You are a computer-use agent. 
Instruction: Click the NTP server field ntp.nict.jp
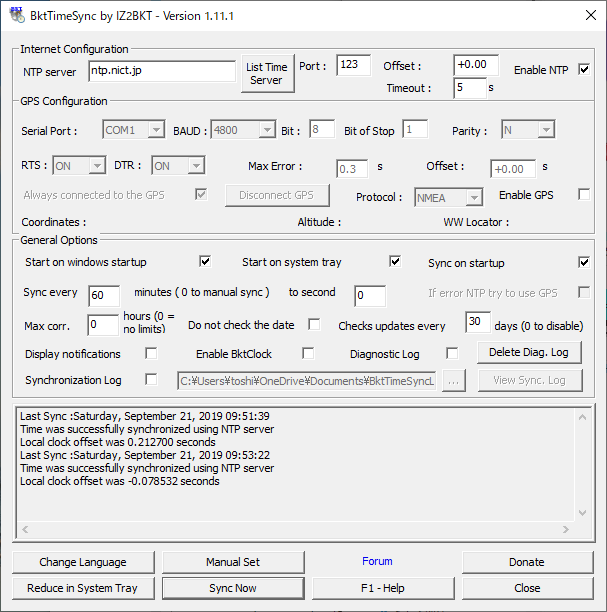point(162,71)
